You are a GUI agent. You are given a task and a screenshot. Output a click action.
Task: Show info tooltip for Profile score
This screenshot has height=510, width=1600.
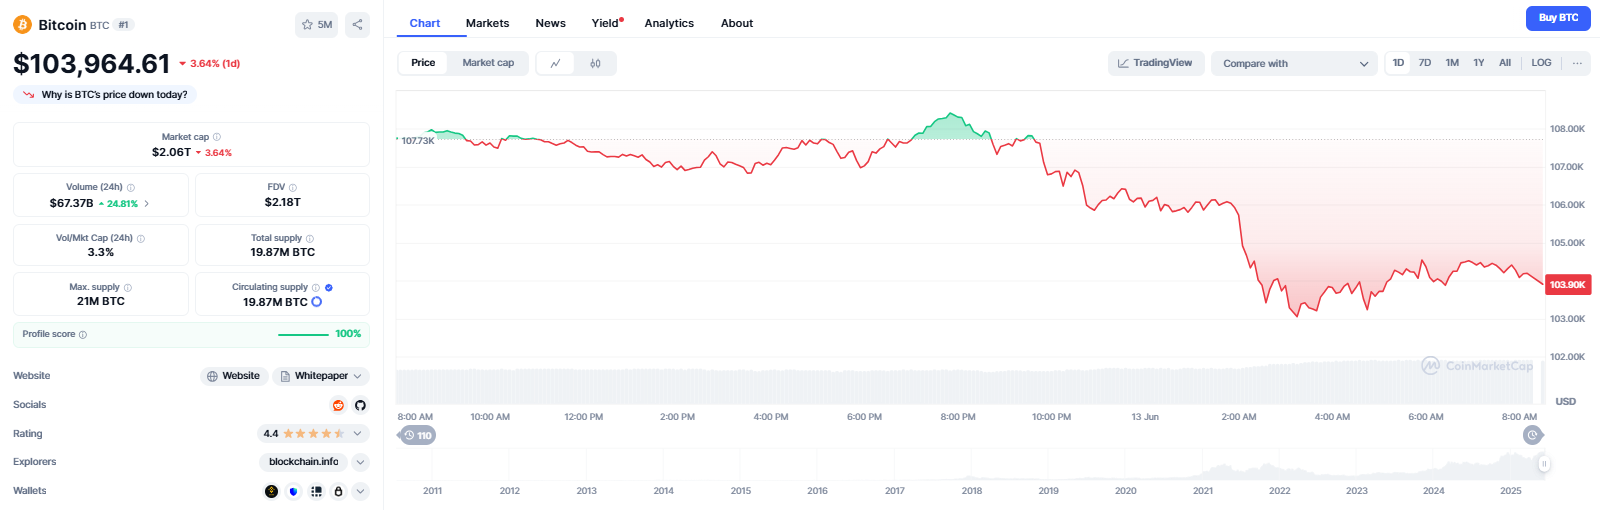[x=83, y=334]
